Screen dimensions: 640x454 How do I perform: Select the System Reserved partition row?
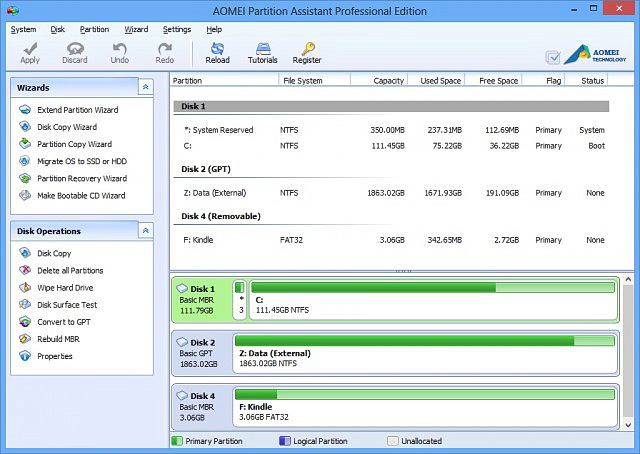coord(391,130)
